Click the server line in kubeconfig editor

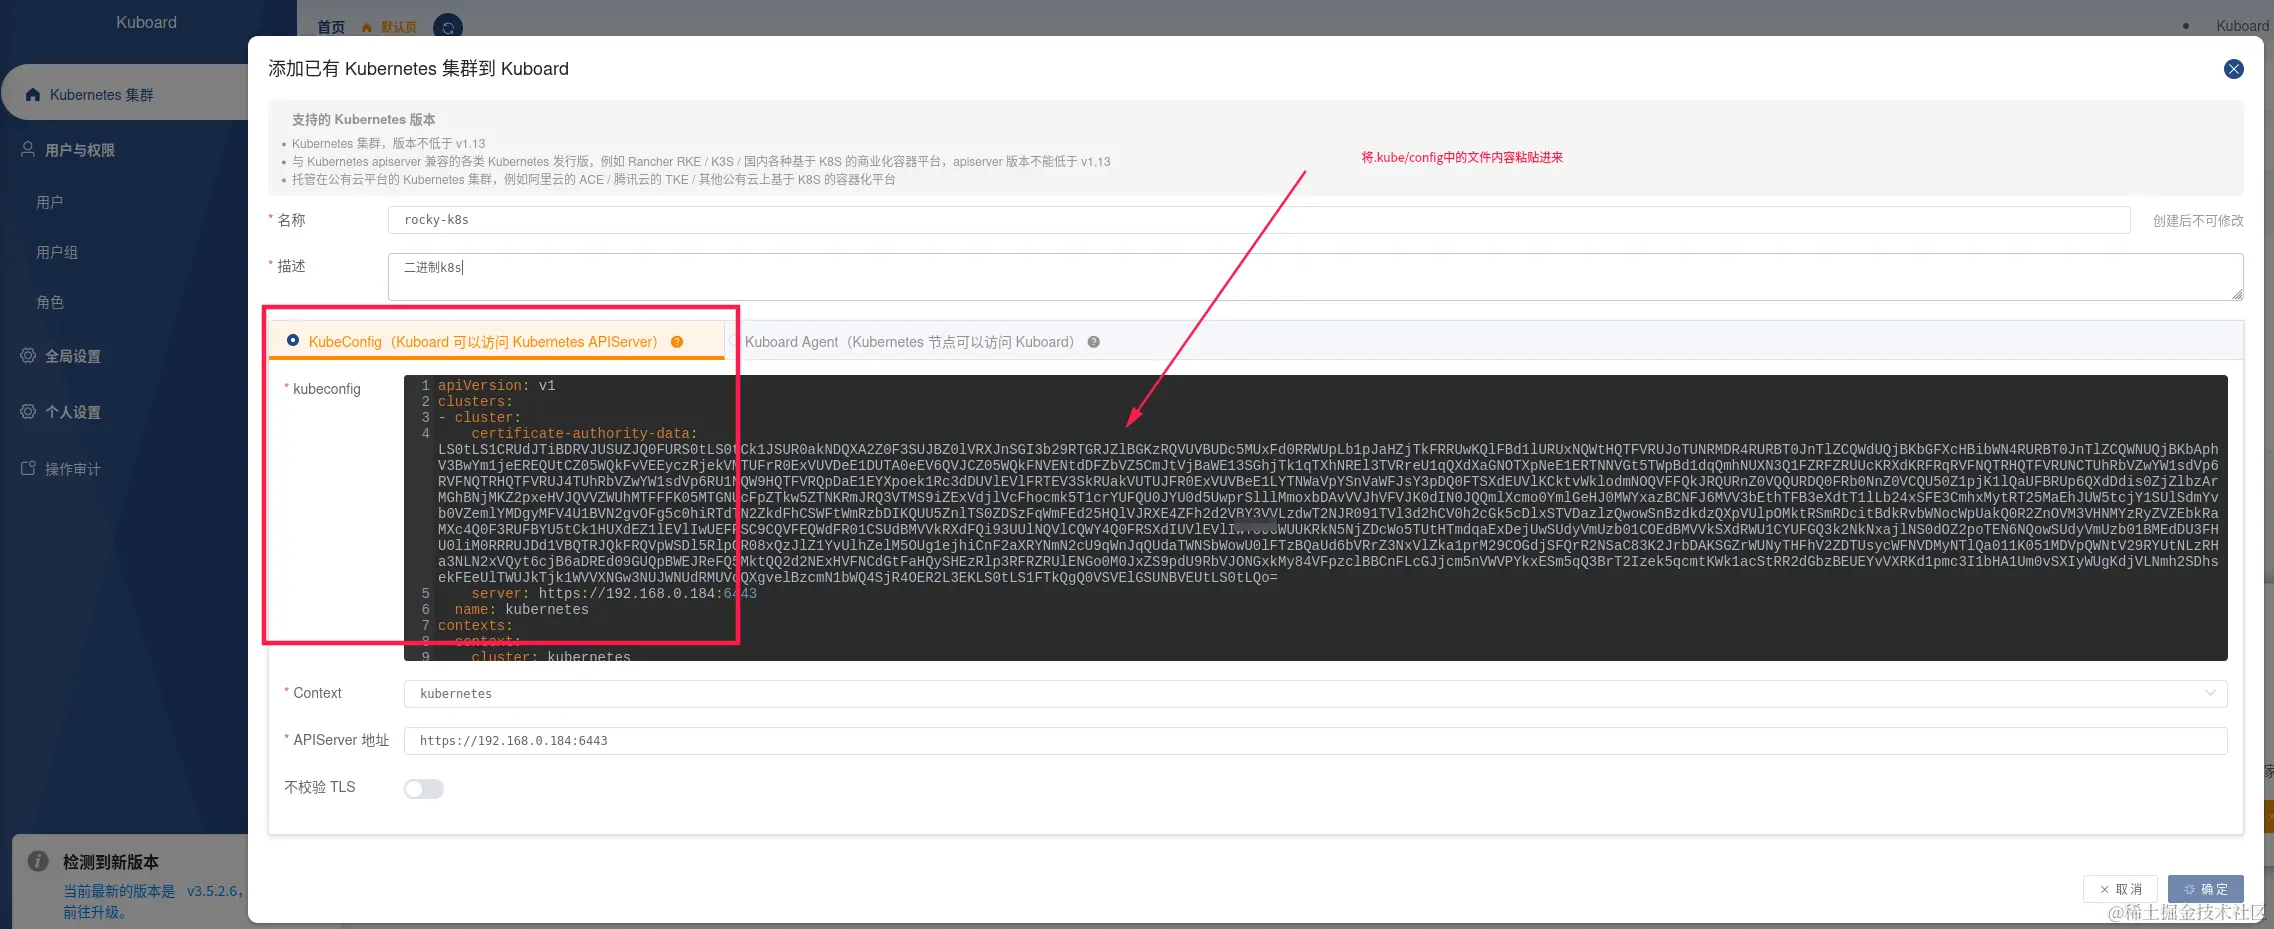[x=613, y=594]
